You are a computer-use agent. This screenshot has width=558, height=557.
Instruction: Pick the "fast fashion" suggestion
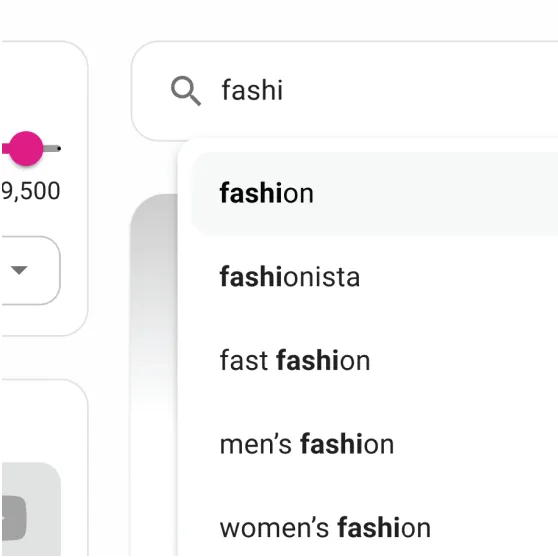[x=295, y=360]
